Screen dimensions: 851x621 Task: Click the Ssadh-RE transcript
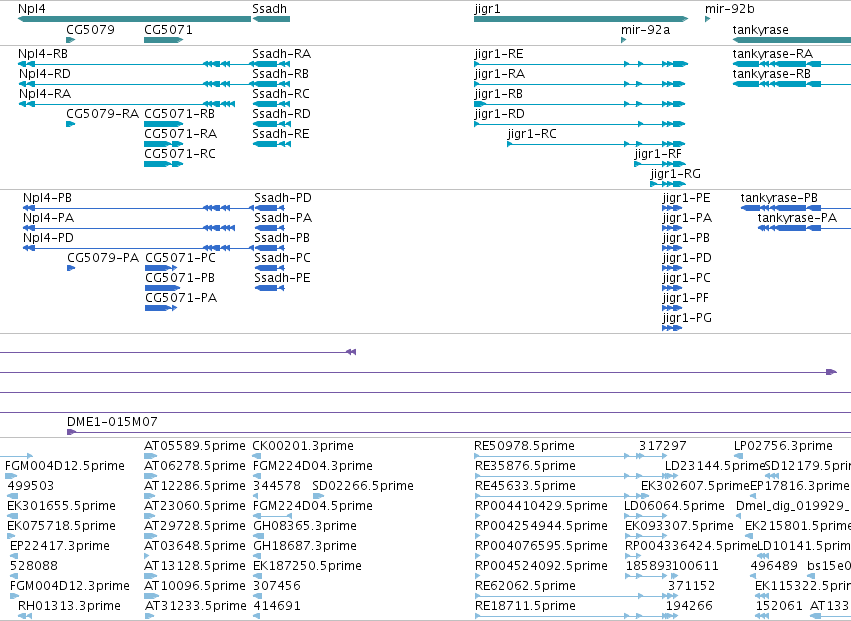pyautogui.click(x=271, y=144)
